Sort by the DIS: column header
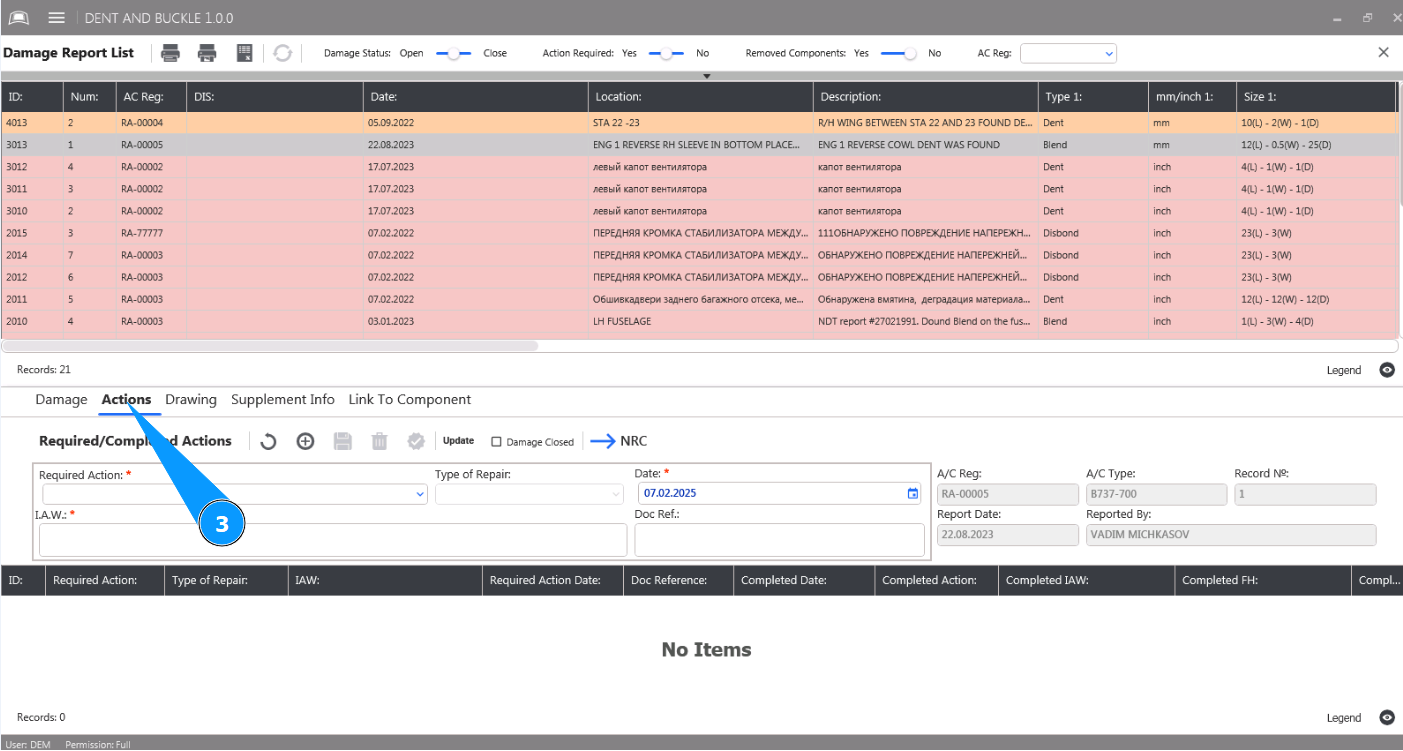Image resolution: width=1403 pixels, height=751 pixels. [x=275, y=97]
